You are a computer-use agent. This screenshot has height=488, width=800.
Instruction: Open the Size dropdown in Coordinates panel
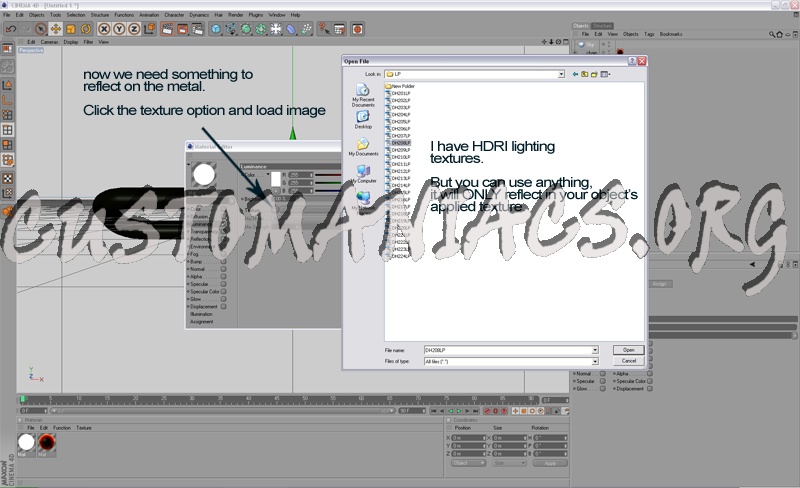pos(509,463)
